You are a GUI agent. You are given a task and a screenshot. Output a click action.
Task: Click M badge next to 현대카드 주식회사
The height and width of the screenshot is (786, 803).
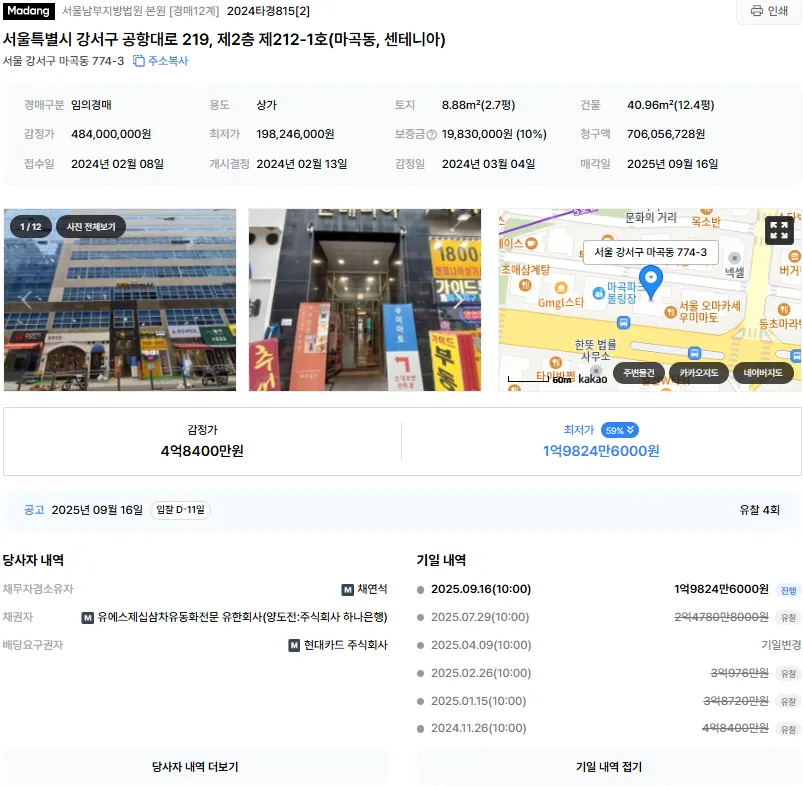coord(294,646)
